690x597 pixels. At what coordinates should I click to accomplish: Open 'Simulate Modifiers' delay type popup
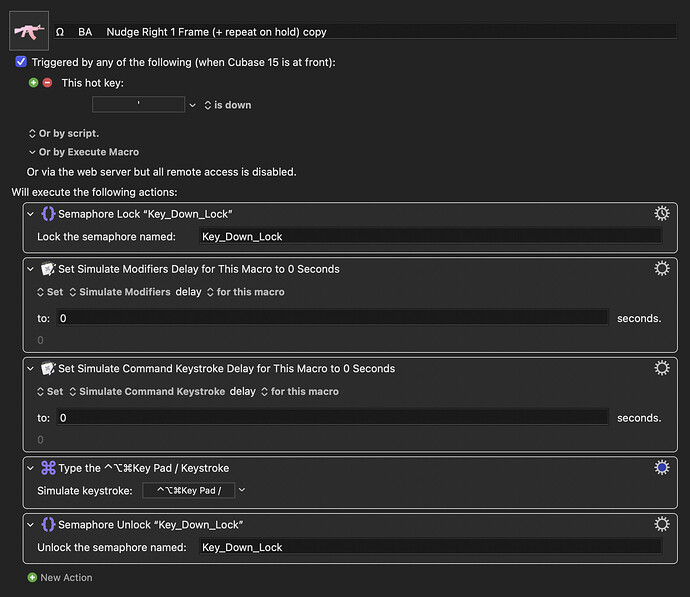(x=120, y=292)
